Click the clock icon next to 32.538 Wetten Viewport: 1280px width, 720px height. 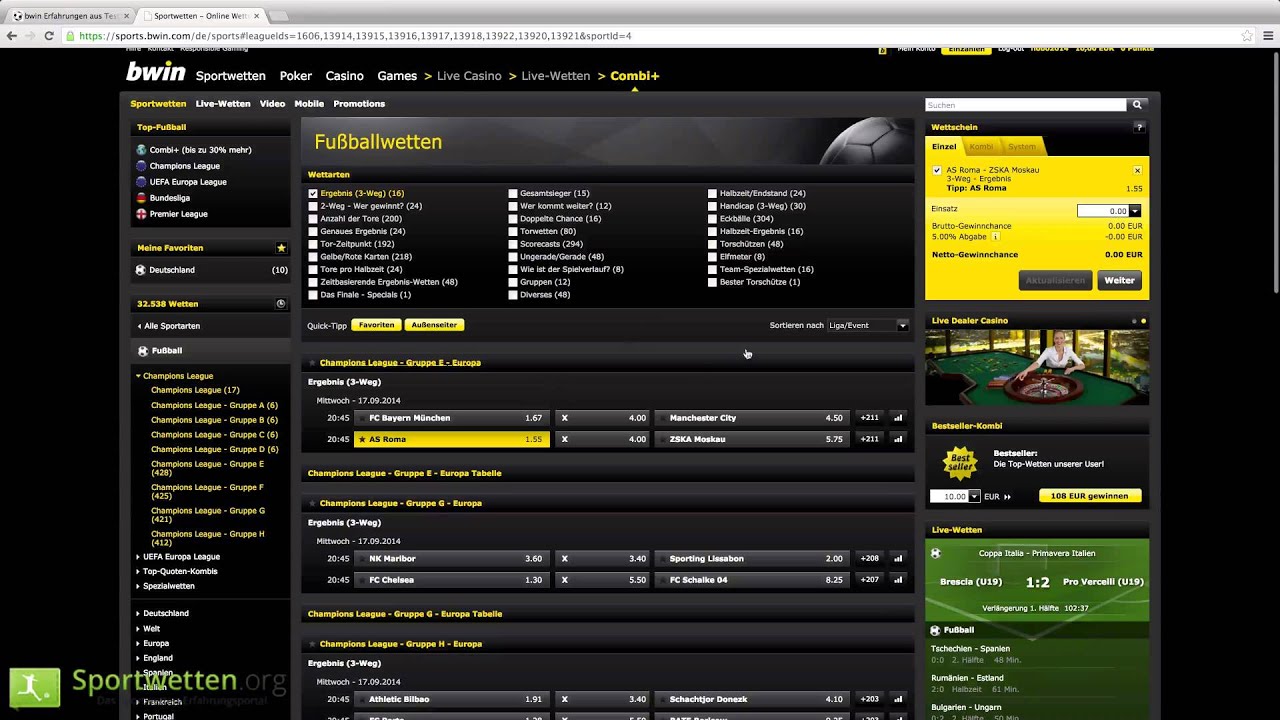pos(281,304)
